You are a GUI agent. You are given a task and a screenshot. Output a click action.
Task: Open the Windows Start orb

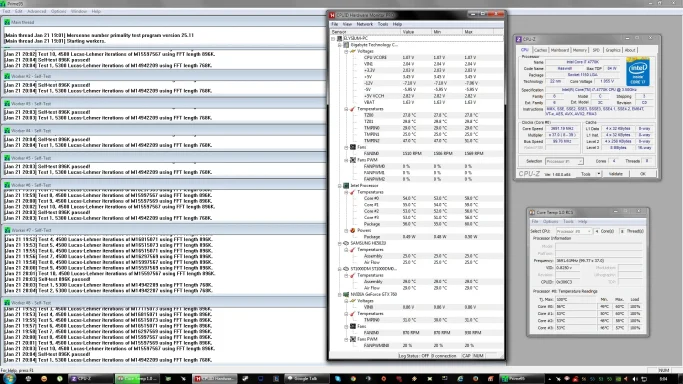click(x=9, y=378)
